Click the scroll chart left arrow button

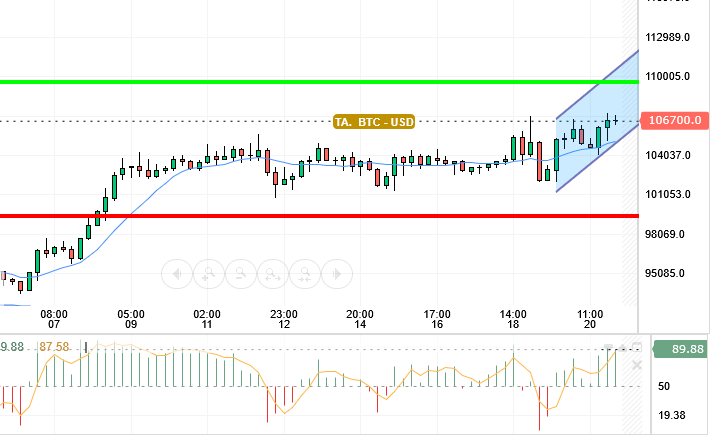click(x=177, y=274)
